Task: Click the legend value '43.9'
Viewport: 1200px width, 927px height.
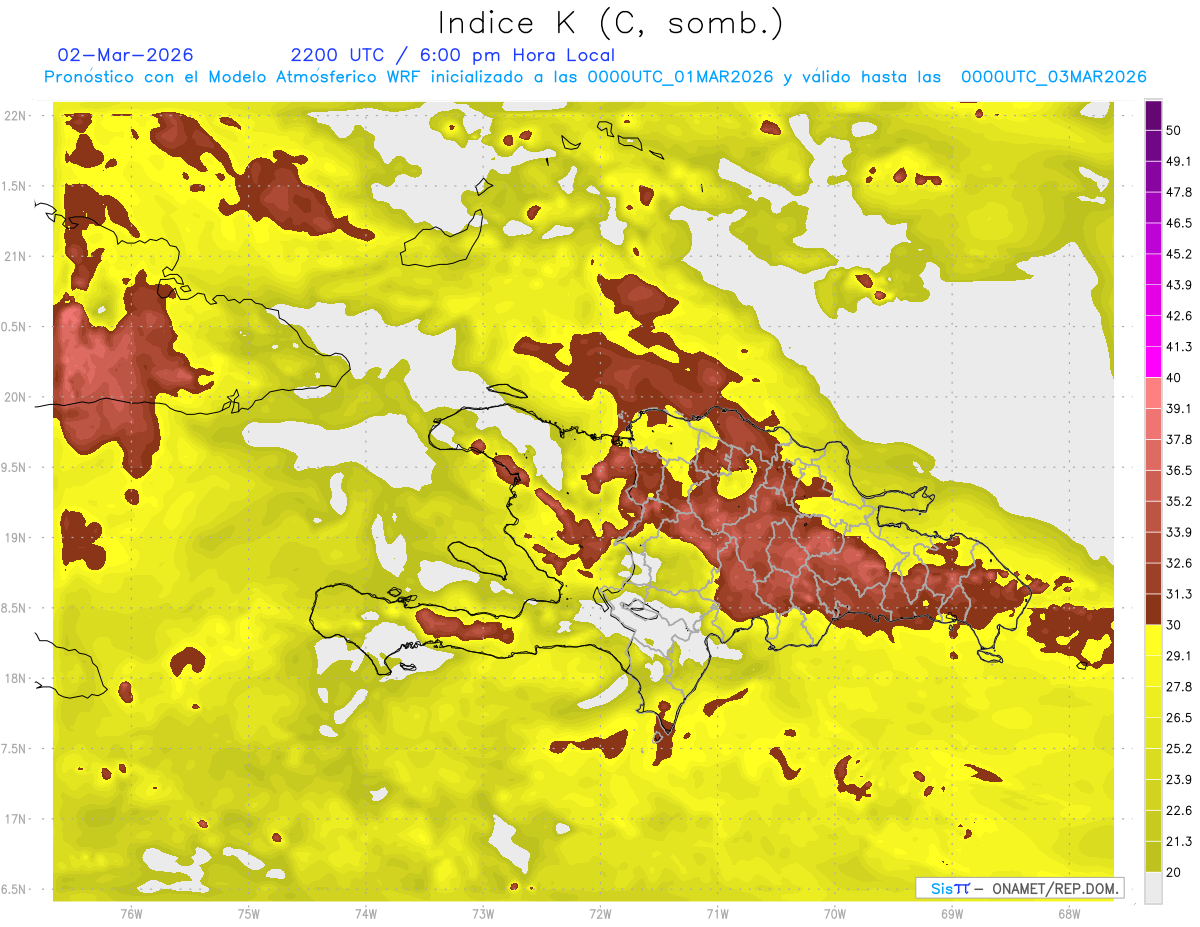Action: click(x=1180, y=285)
